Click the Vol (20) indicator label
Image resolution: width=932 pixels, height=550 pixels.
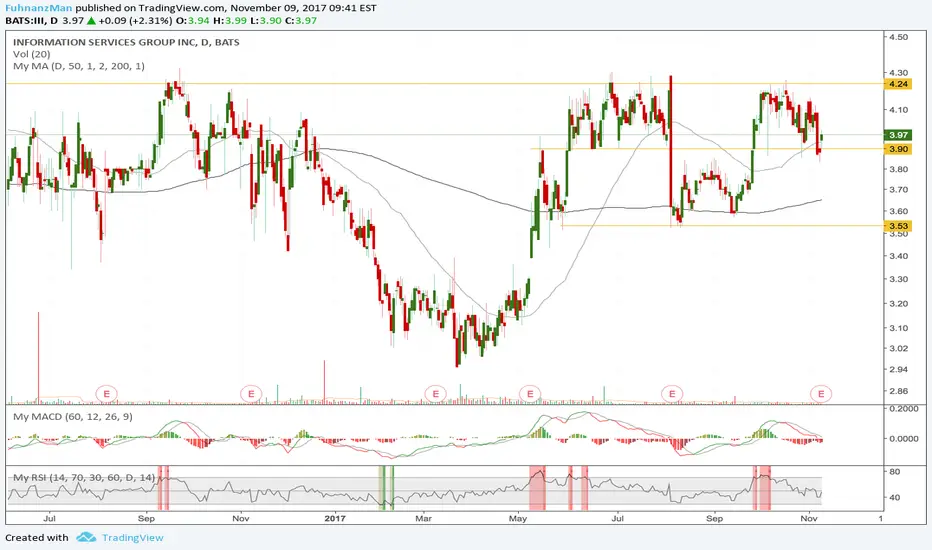pos(32,54)
